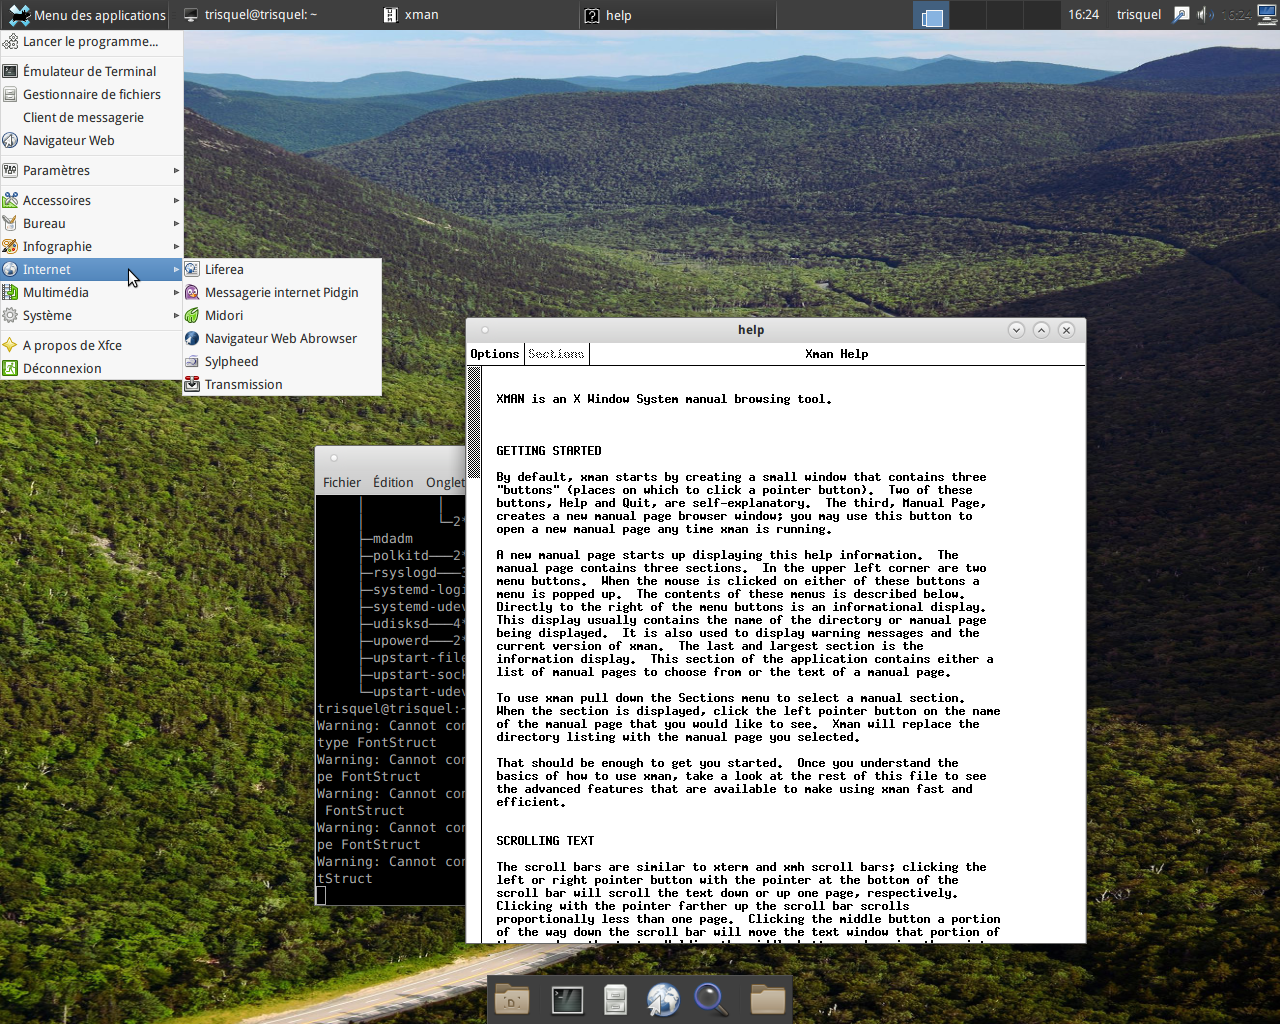Viewport: 1280px width, 1024px height.
Task: Open Gestionnaire de fichiers from menu
Action: coord(91,94)
